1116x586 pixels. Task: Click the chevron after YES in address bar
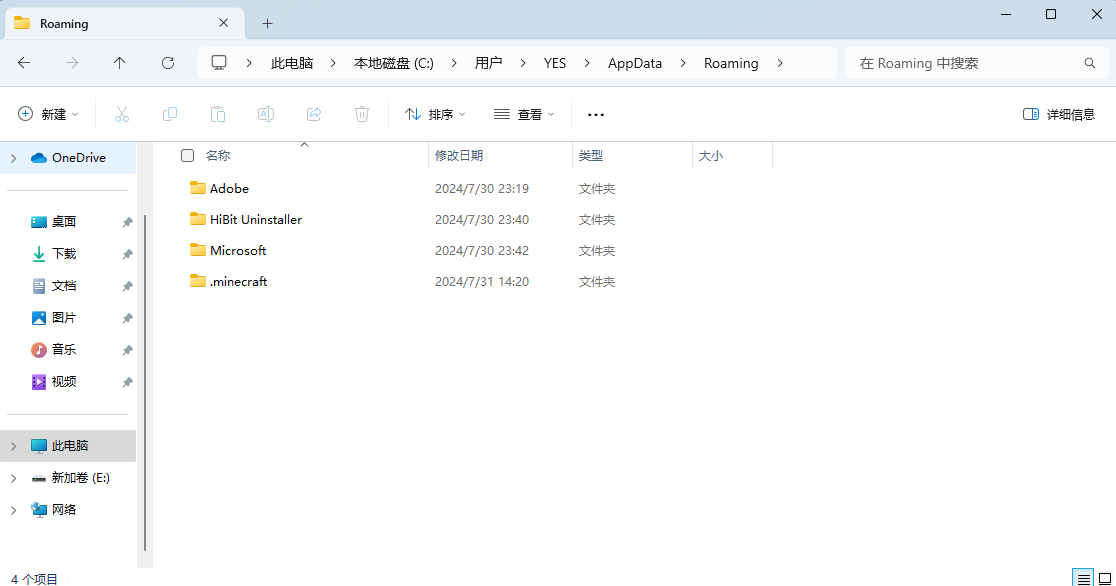click(x=587, y=63)
